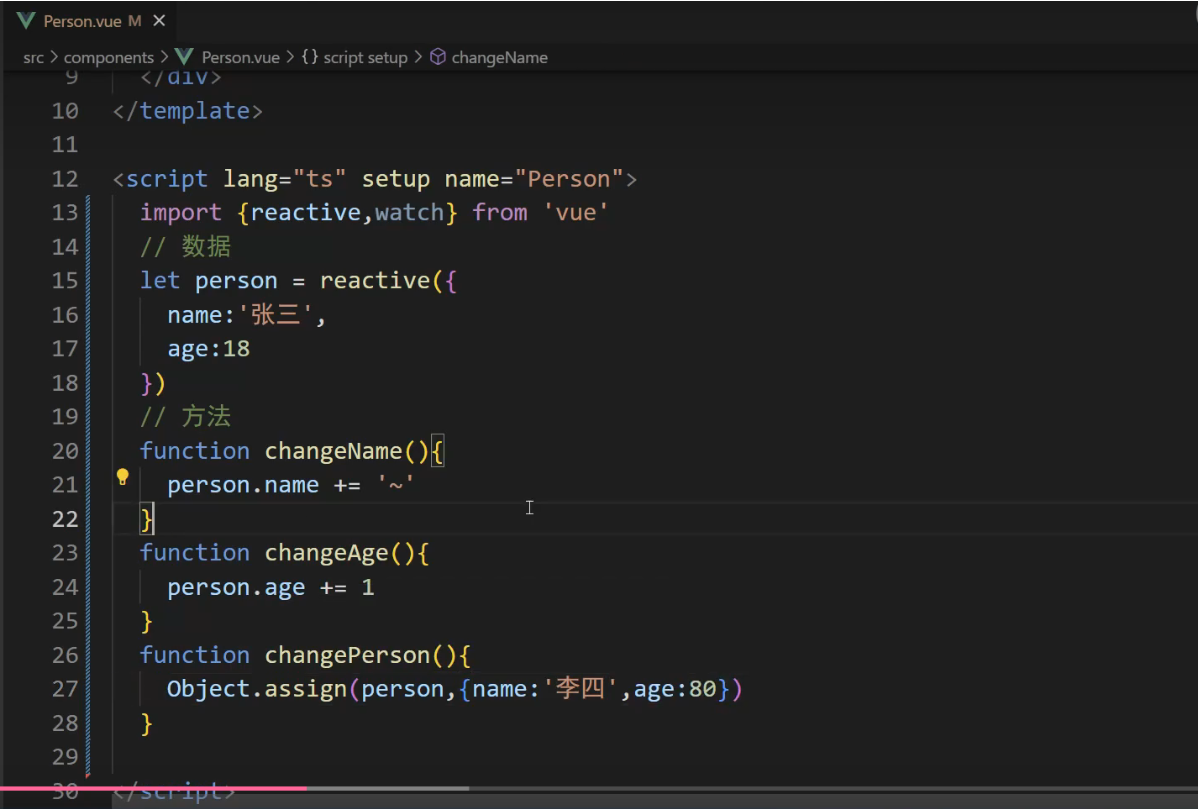The image size is (1199, 809).
Task: Click line number 12 in the gutter
Action: click(x=65, y=179)
